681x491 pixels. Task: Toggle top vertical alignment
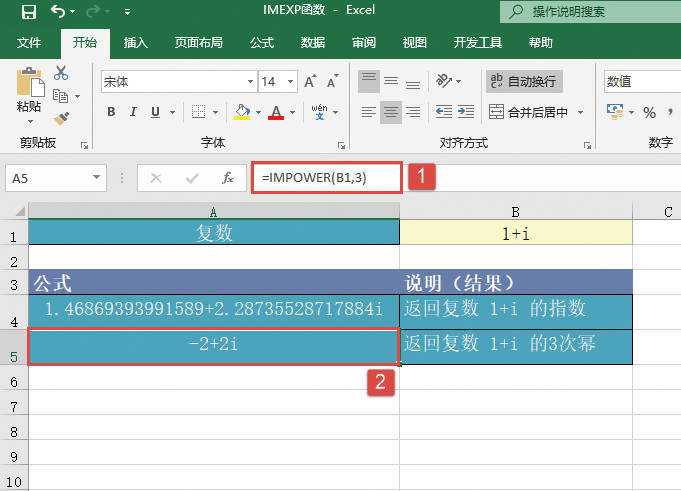[x=369, y=81]
